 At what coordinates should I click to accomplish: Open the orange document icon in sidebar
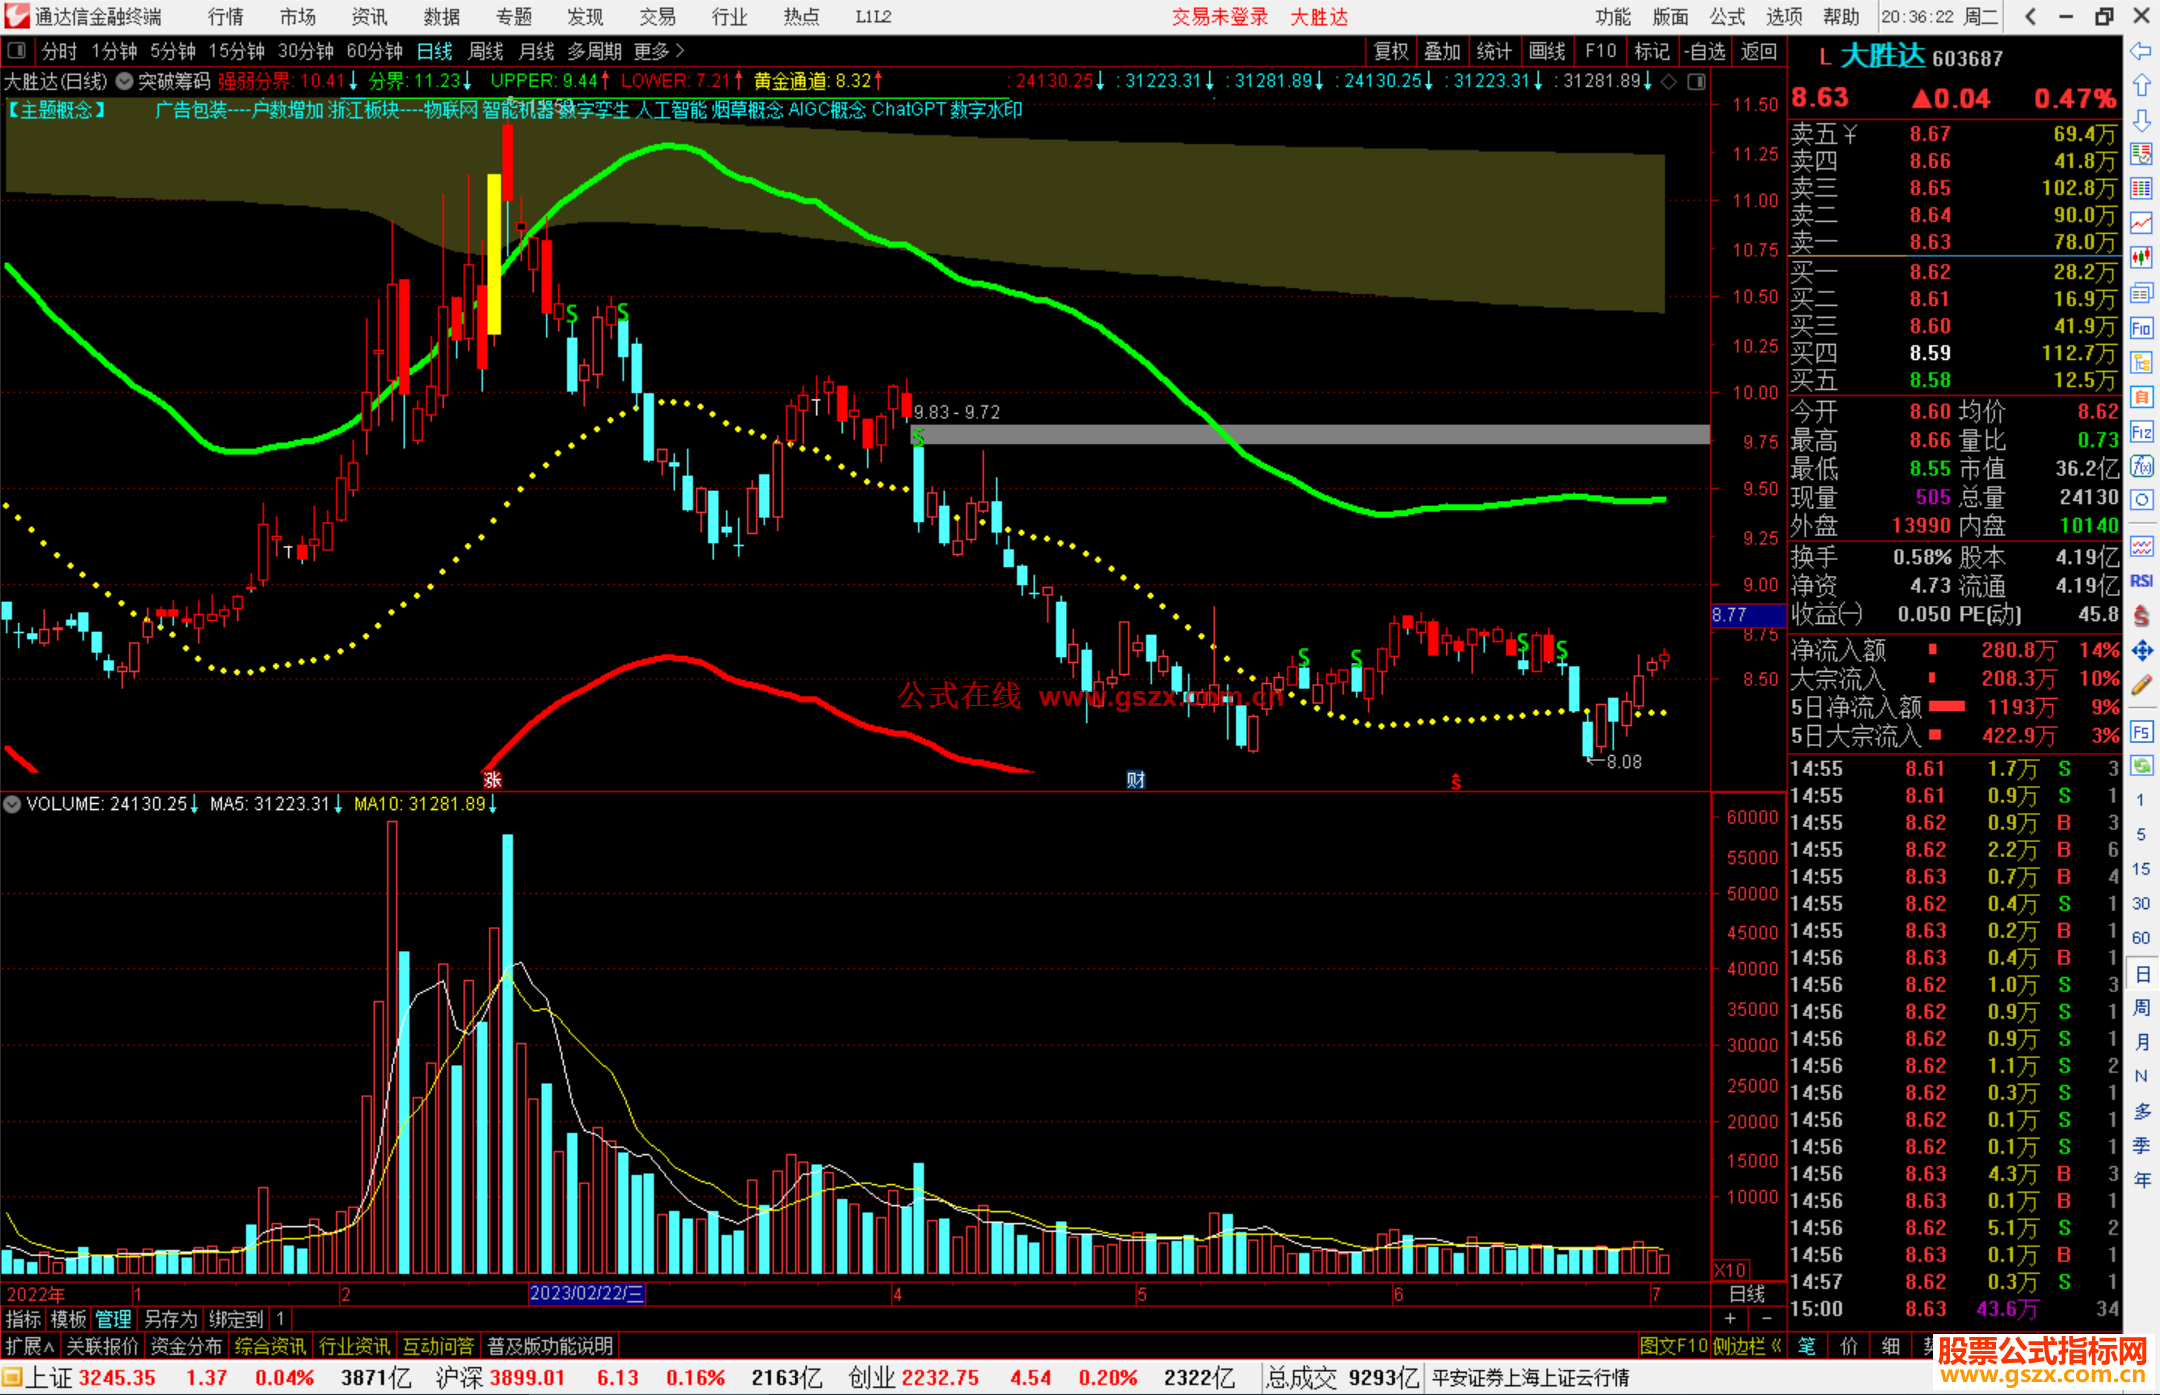[2141, 397]
